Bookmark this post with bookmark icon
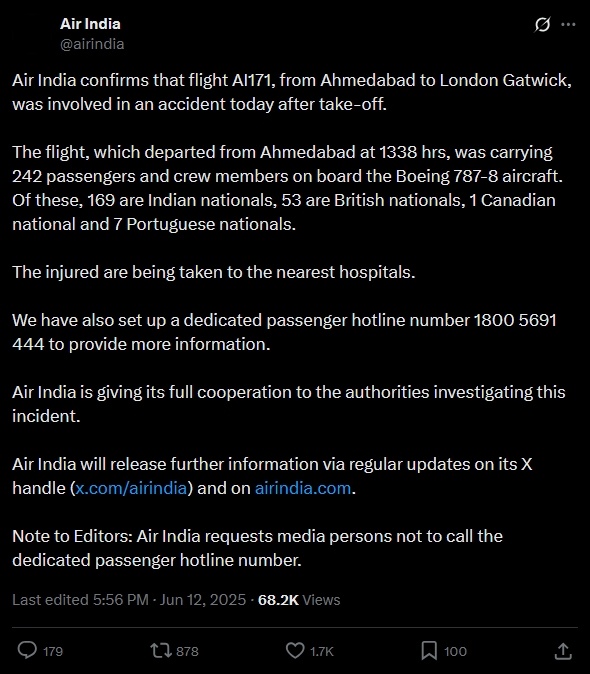Image resolution: width=590 pixels, height=674 pixels. [429, 650]
